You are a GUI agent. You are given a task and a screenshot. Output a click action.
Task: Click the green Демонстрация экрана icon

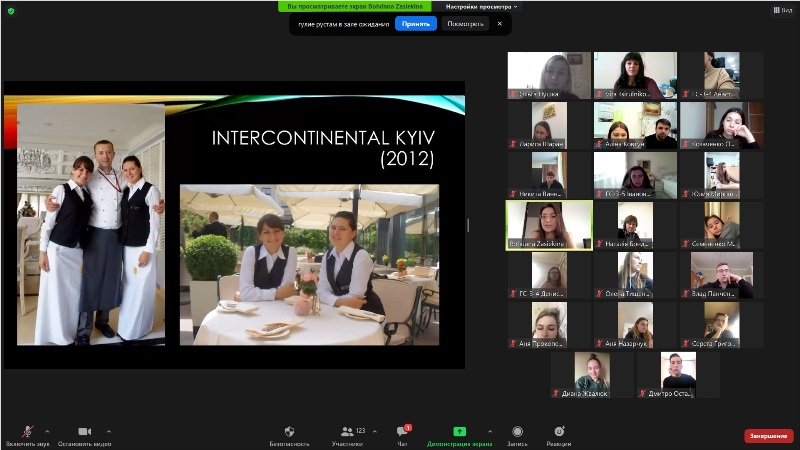click(x=459, y=431)
